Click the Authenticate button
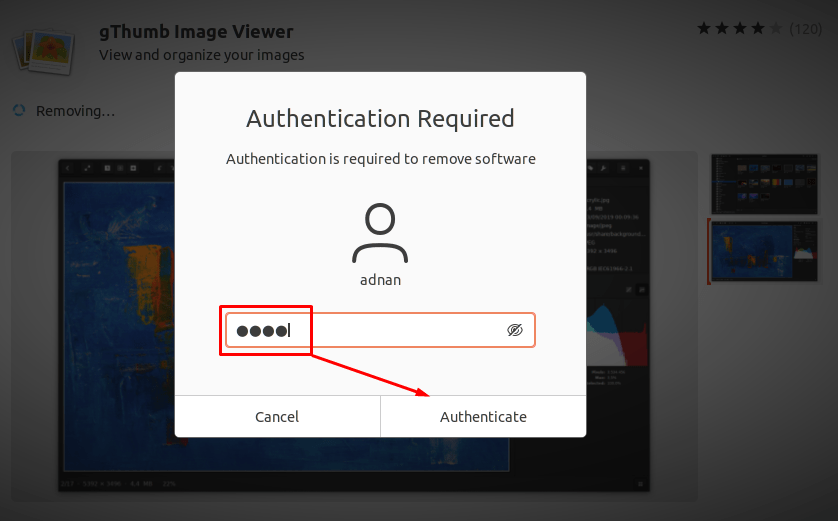 pos(483,417)
